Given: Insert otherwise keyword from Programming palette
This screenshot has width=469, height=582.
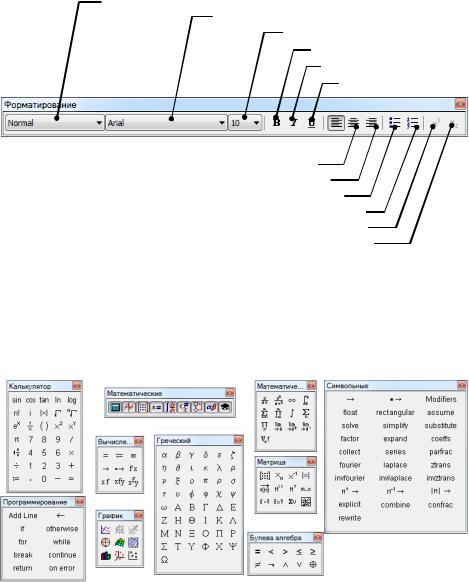Looking at the screenshot, I should (x=62, y=529).
